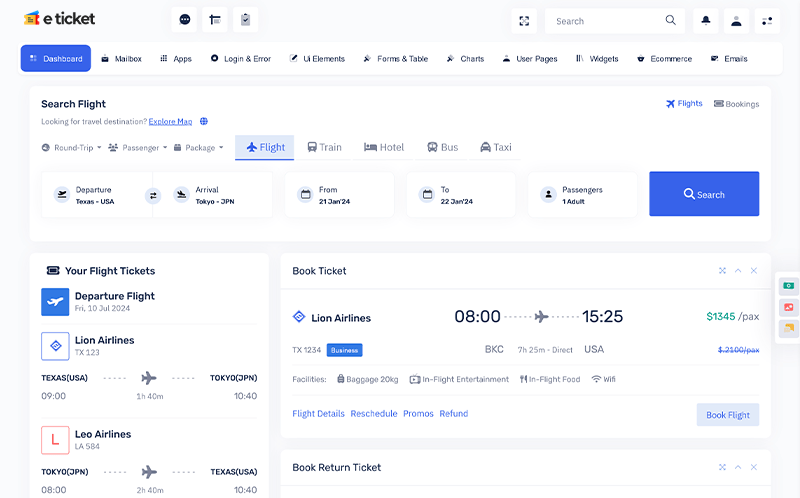This screenshot has height=498, width=800.
Task: Swap departure and arrival locations
Action: (x=153, y=195)
